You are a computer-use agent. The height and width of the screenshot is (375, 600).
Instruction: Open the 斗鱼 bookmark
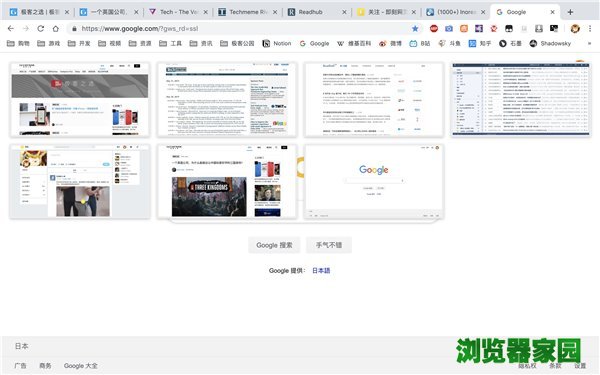click(450, 44)
